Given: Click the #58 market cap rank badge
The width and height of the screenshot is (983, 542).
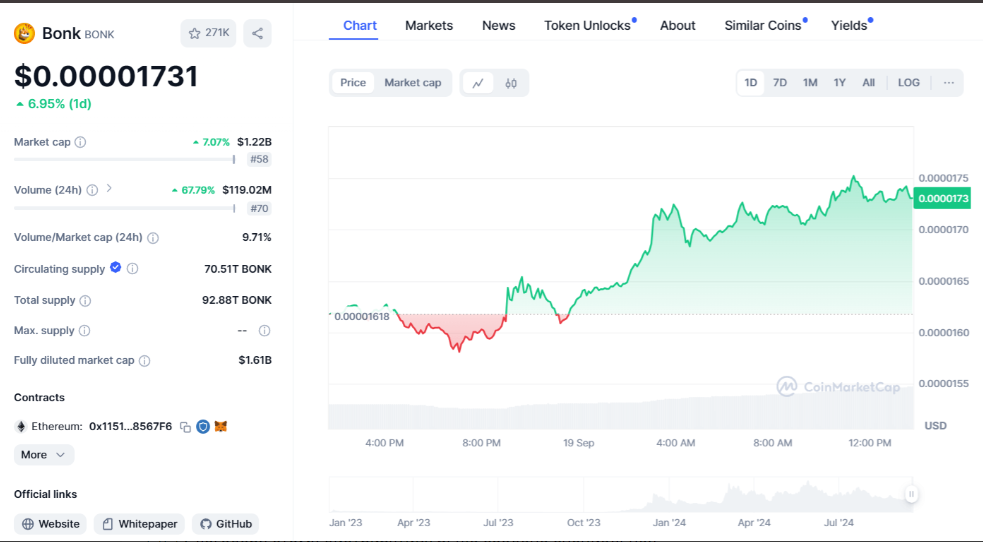Looking at the screenshot, I should [259, 159].
